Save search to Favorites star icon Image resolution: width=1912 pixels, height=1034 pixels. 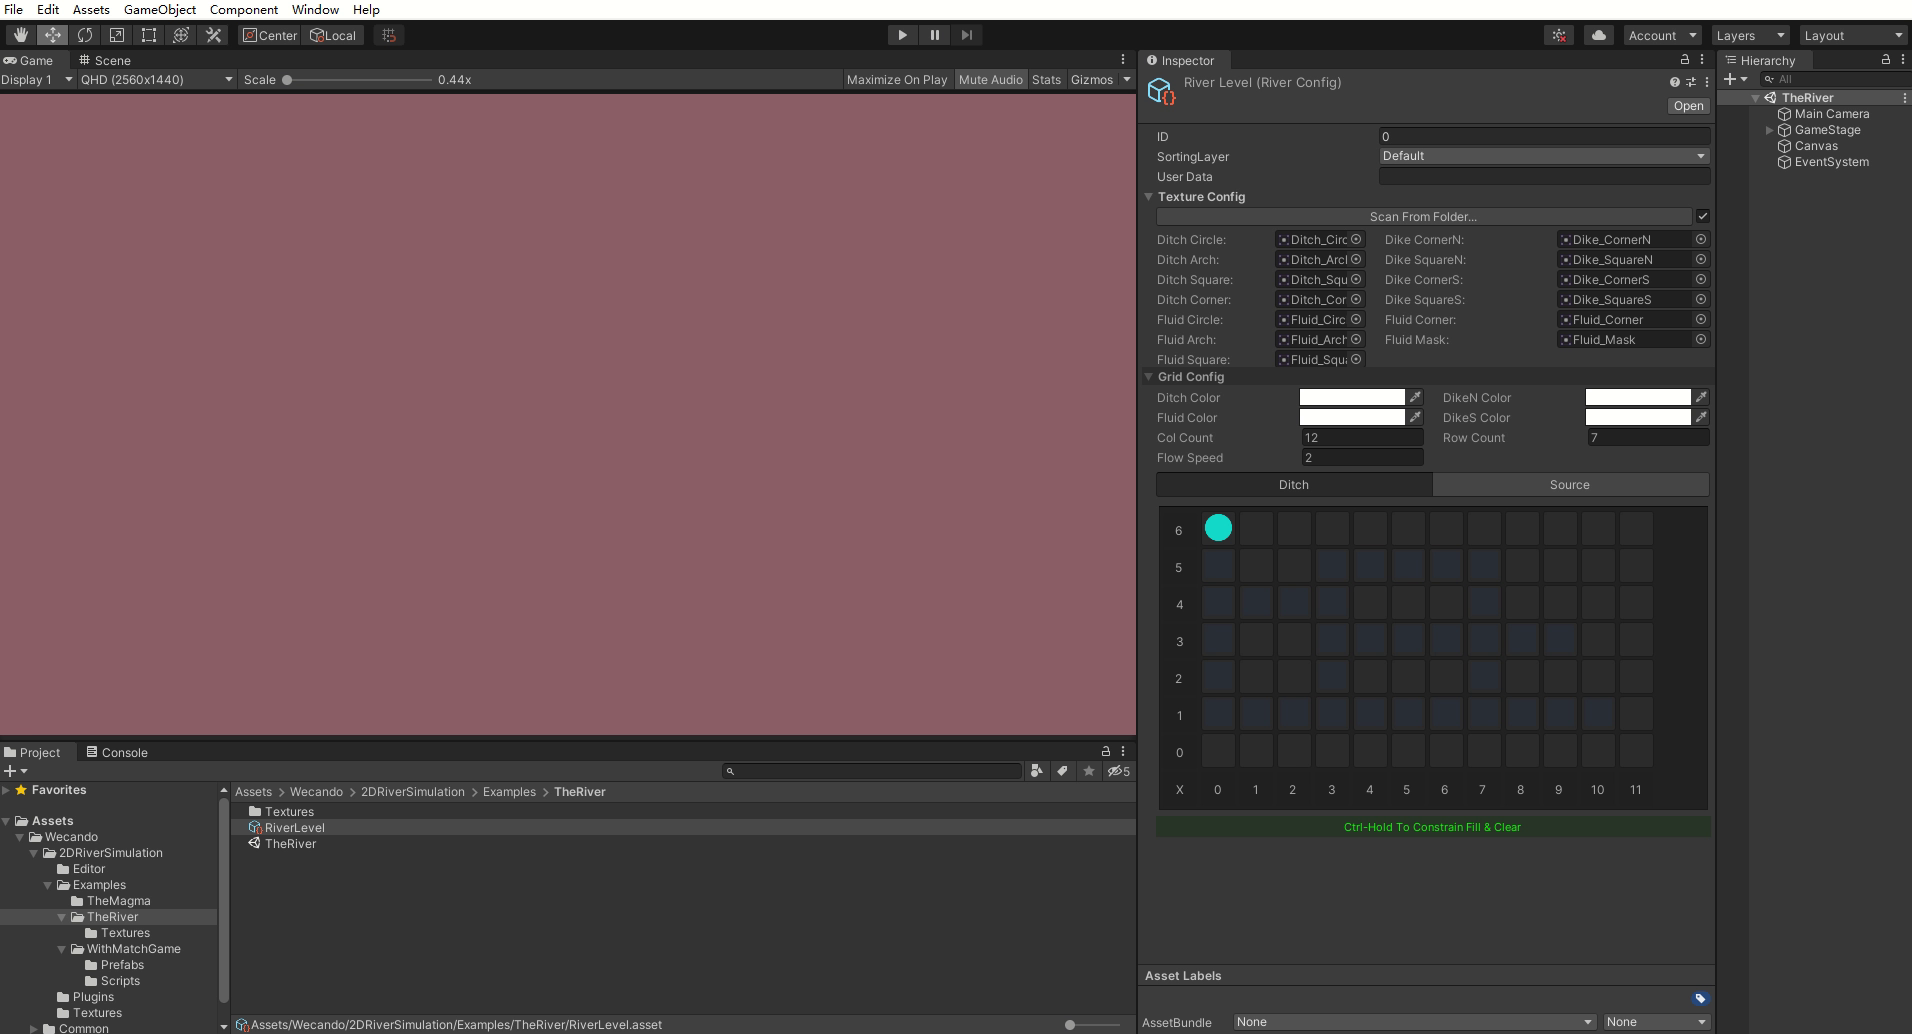[1089, 770]
